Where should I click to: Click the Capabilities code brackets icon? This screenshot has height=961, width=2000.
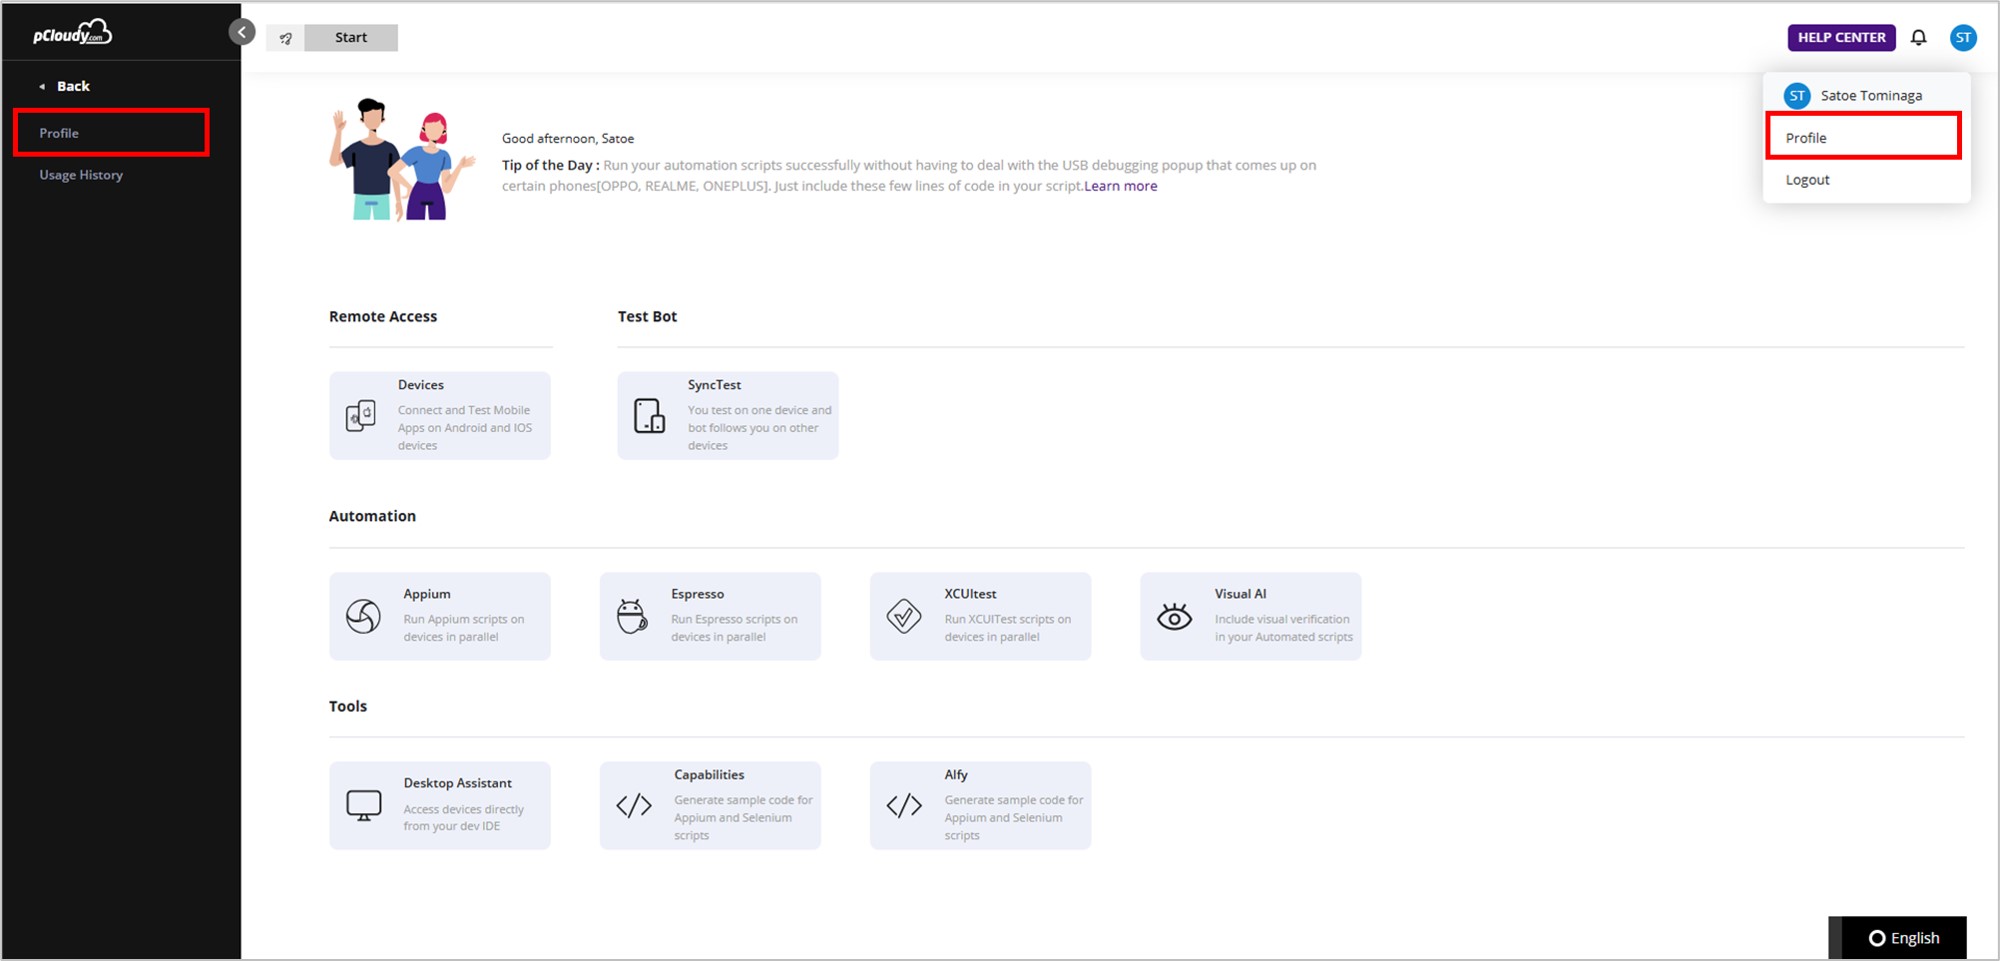click(634, 806)
